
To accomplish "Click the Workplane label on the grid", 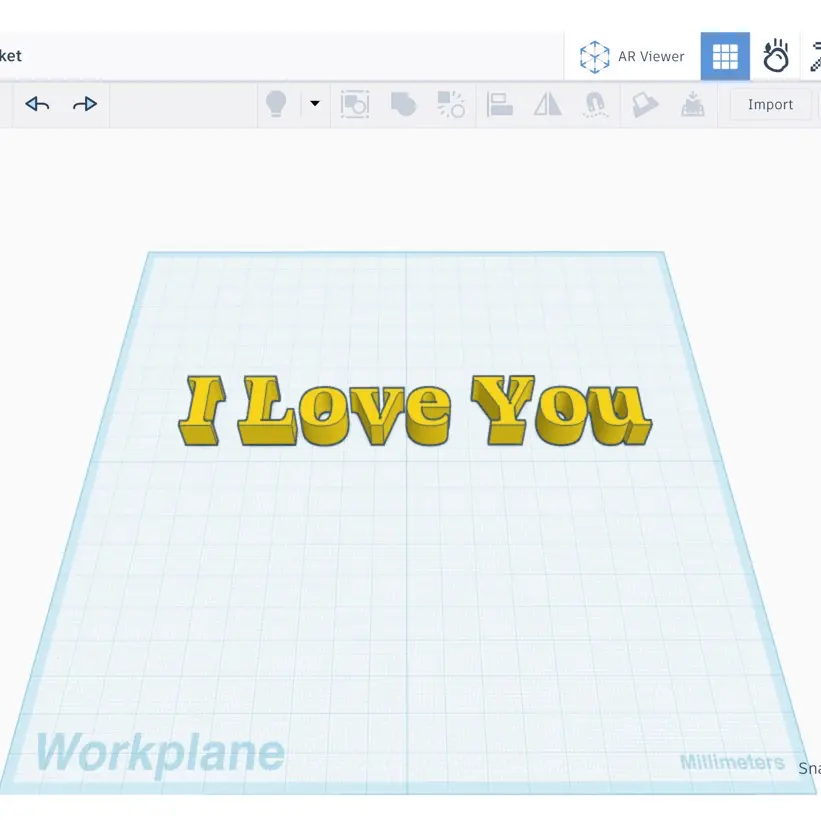I will click(160, 753).
